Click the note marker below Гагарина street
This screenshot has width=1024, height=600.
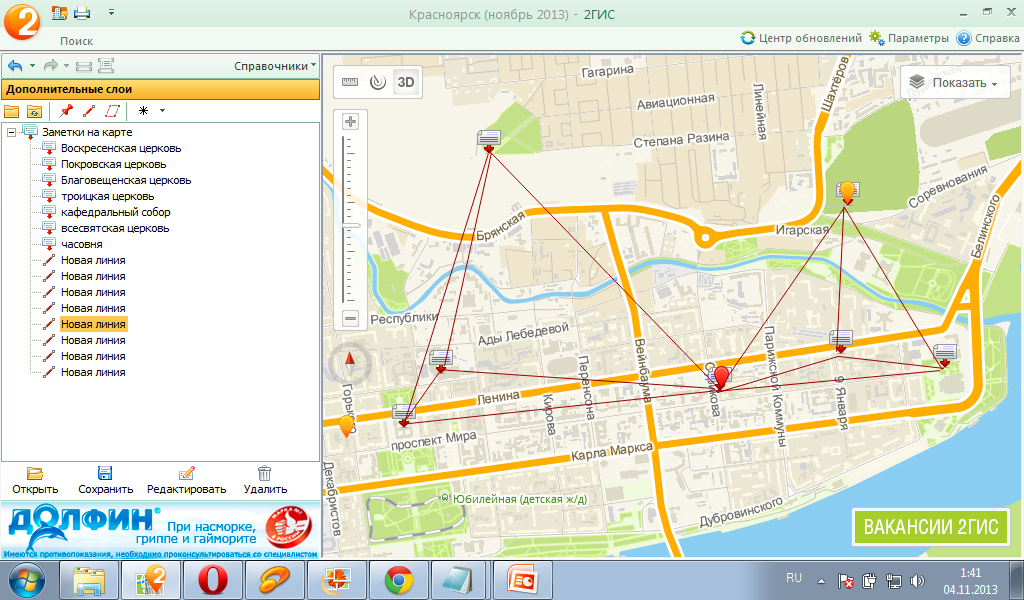tap(488, 140)
